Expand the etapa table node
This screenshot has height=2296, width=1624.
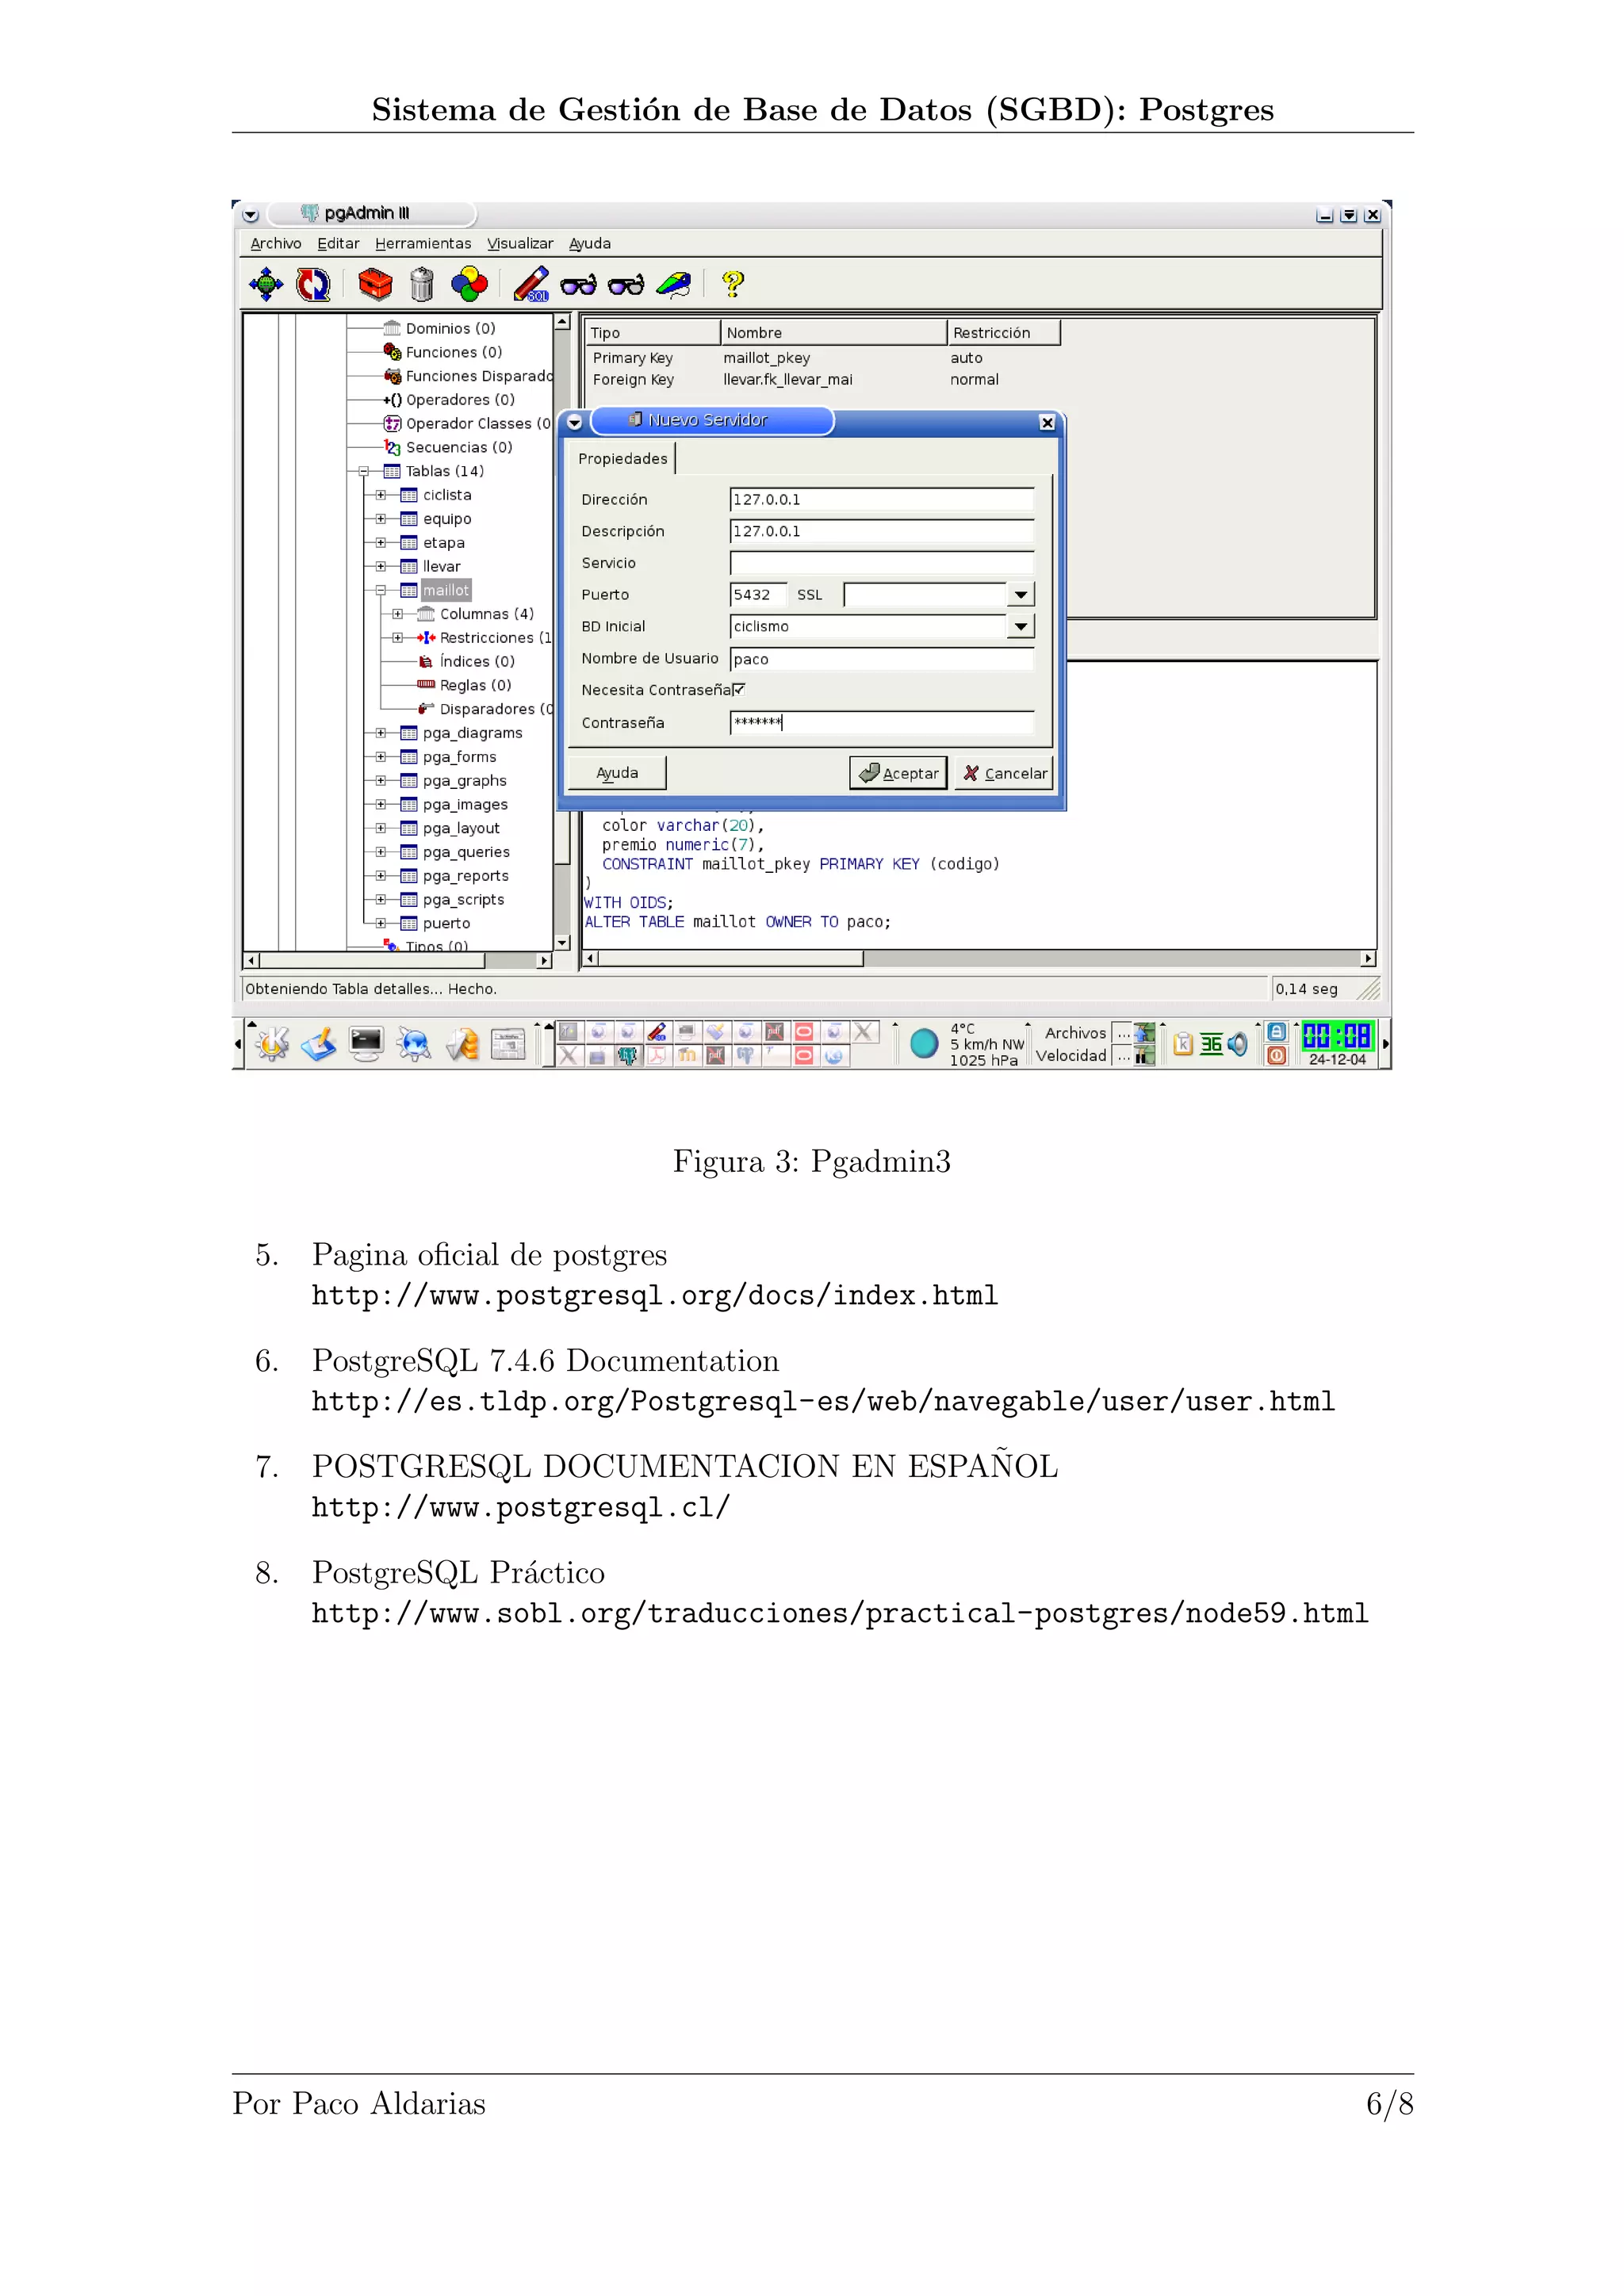coord(381,543)
